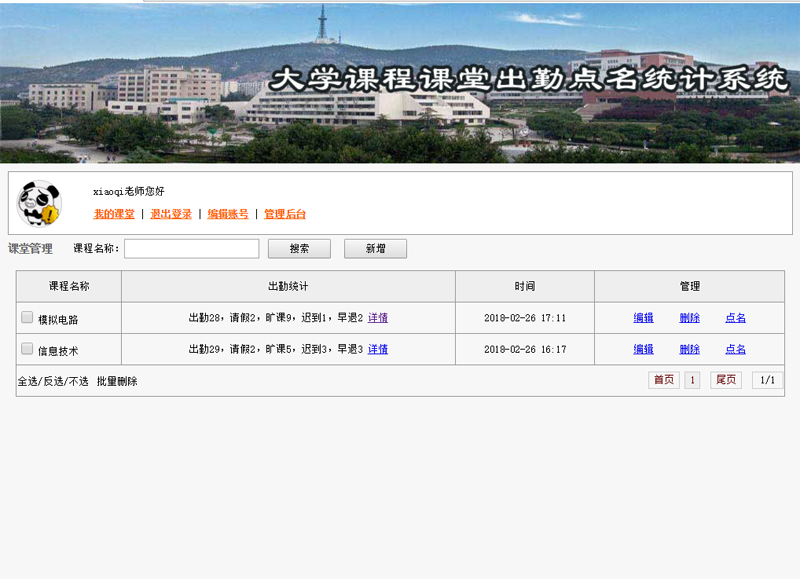Tick the checkbox for 模拟电路
Screen dimensions: 800x579
[x=27, y=317]
